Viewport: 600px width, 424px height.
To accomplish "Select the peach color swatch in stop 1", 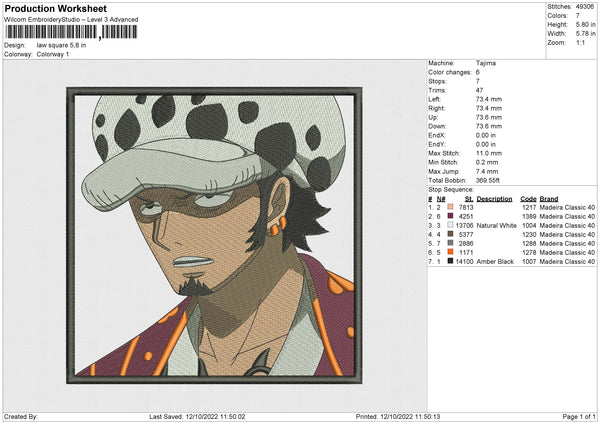I will coord(450,207).
